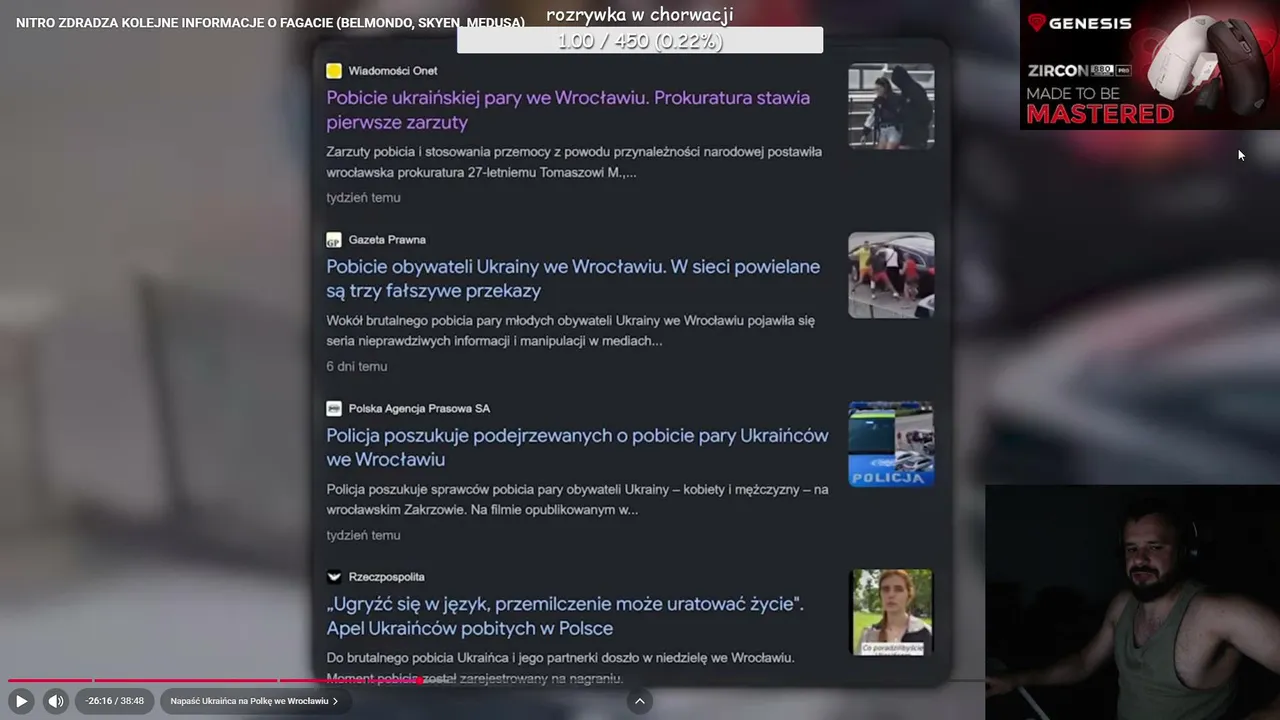Click the "Wiadomości Onet" source name
Screen dimensions: 1280x720
(x=393, y=71)
